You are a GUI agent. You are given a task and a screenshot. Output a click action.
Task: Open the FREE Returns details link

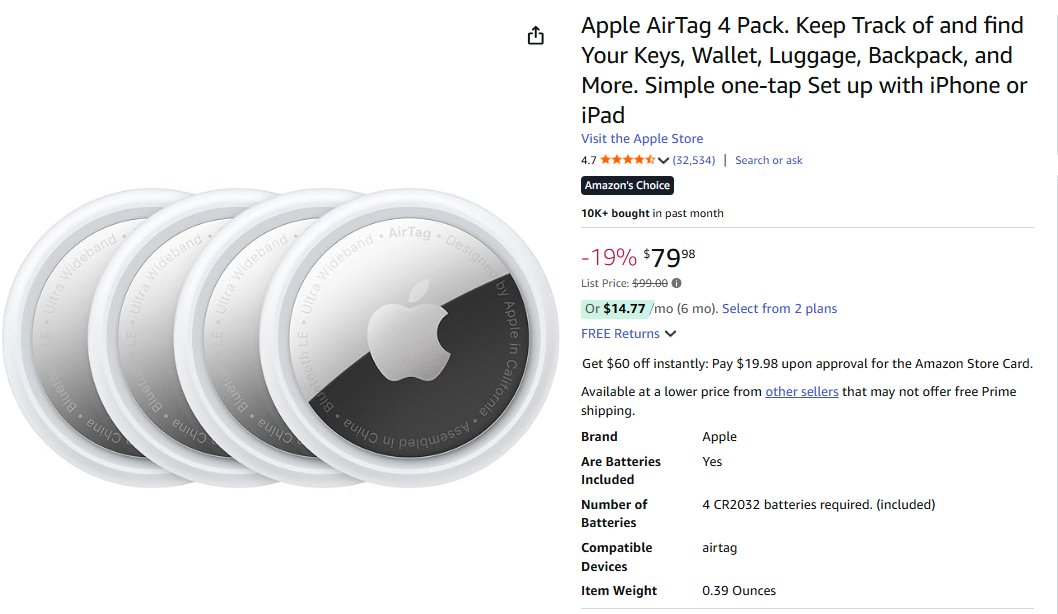coord(620,334)
